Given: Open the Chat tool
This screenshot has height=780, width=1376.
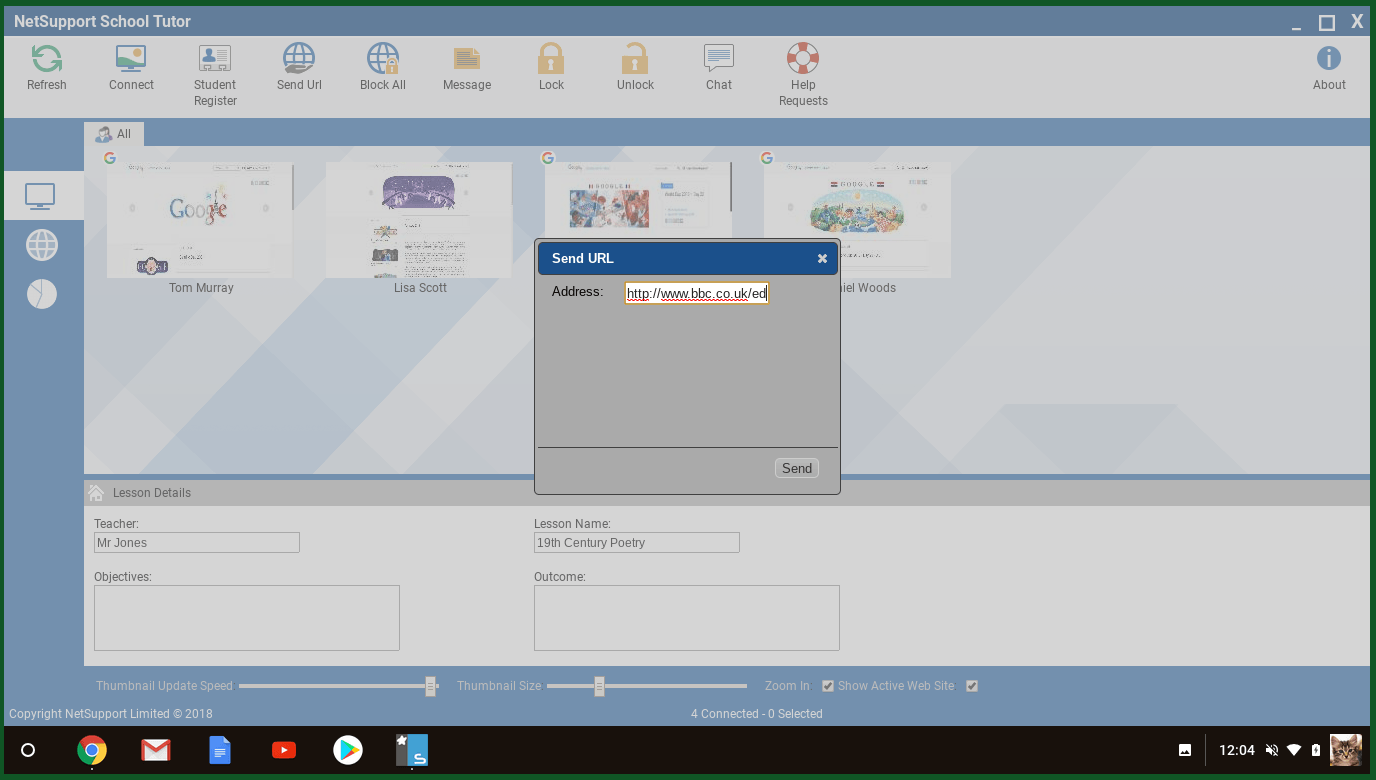Looking at the screenshot, I should tap(719, 60).
